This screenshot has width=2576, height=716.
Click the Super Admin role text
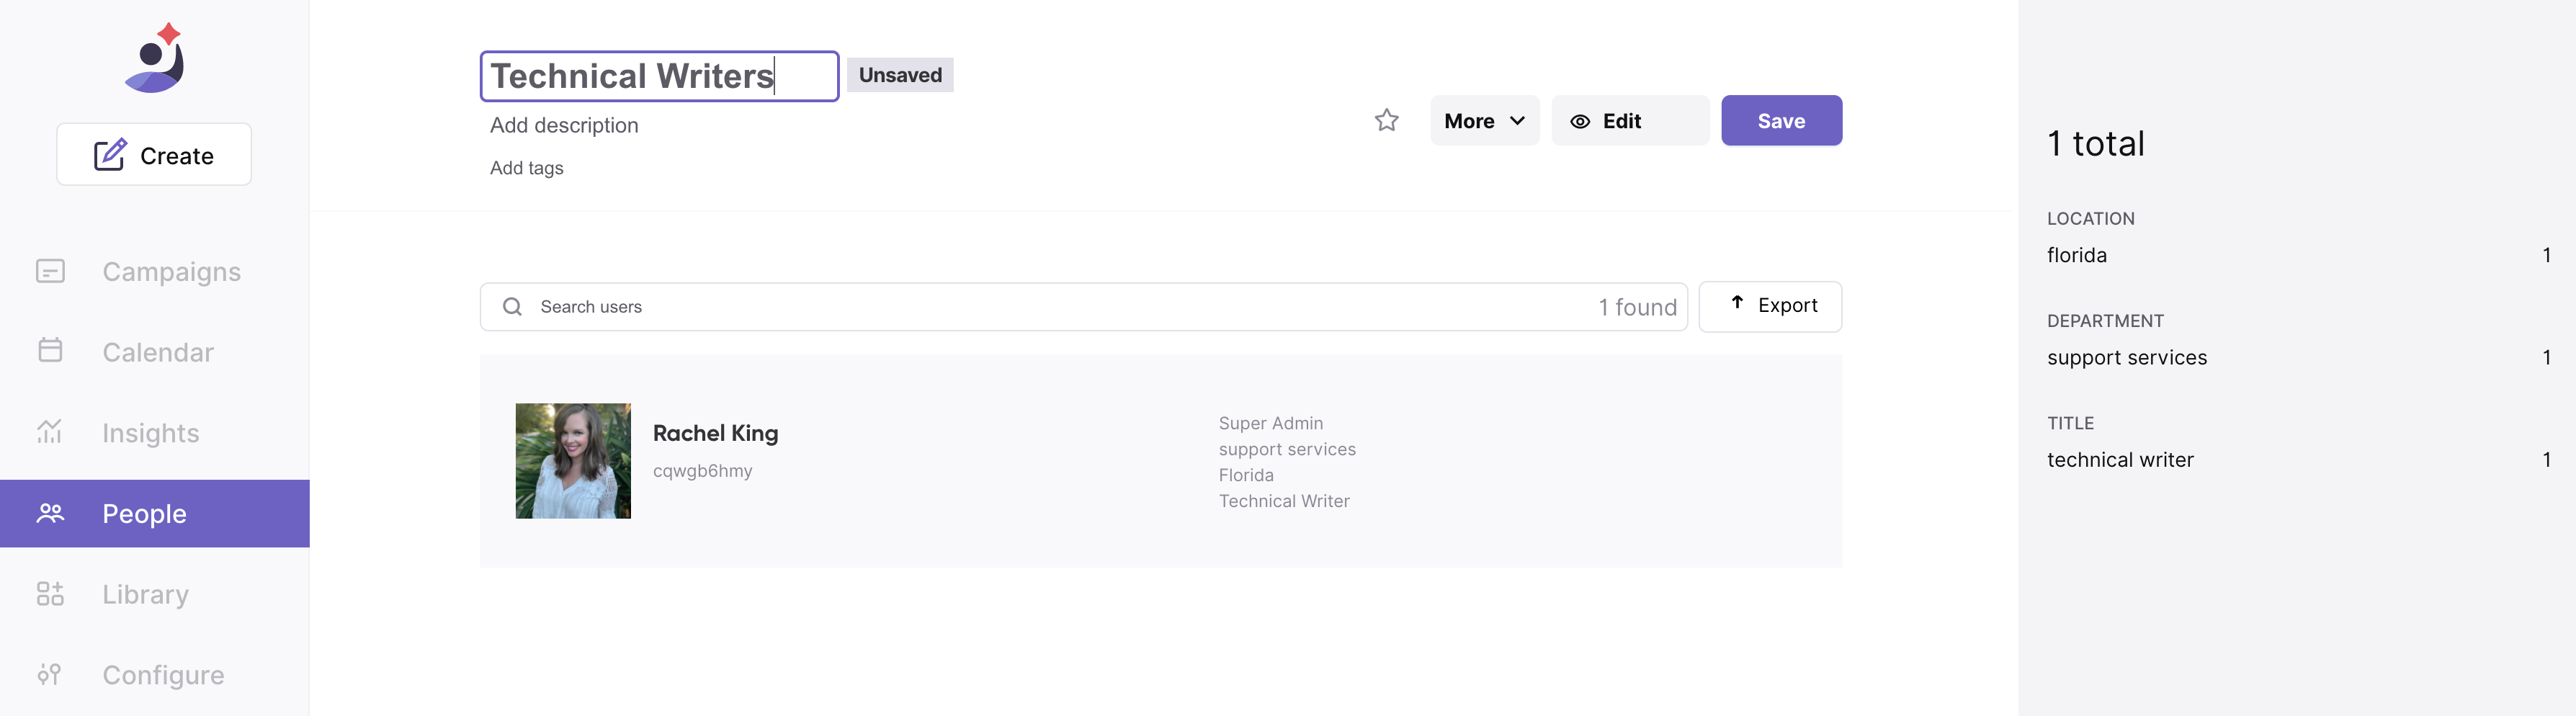pyautogui.click(x=1270, y=423)
